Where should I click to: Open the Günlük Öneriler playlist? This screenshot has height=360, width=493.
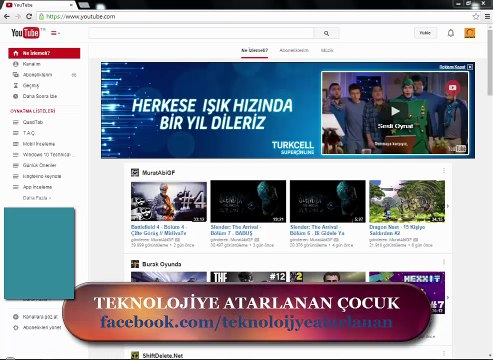39,165
